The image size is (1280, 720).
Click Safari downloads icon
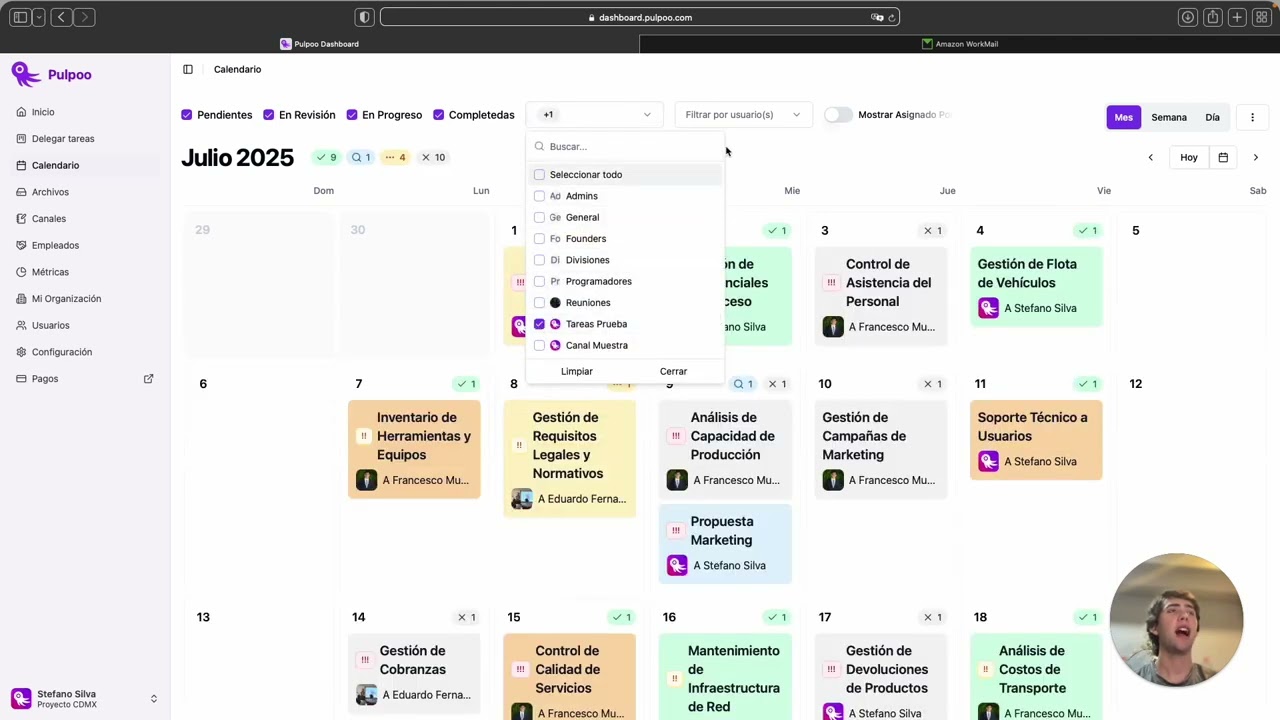click(1187, 17)
